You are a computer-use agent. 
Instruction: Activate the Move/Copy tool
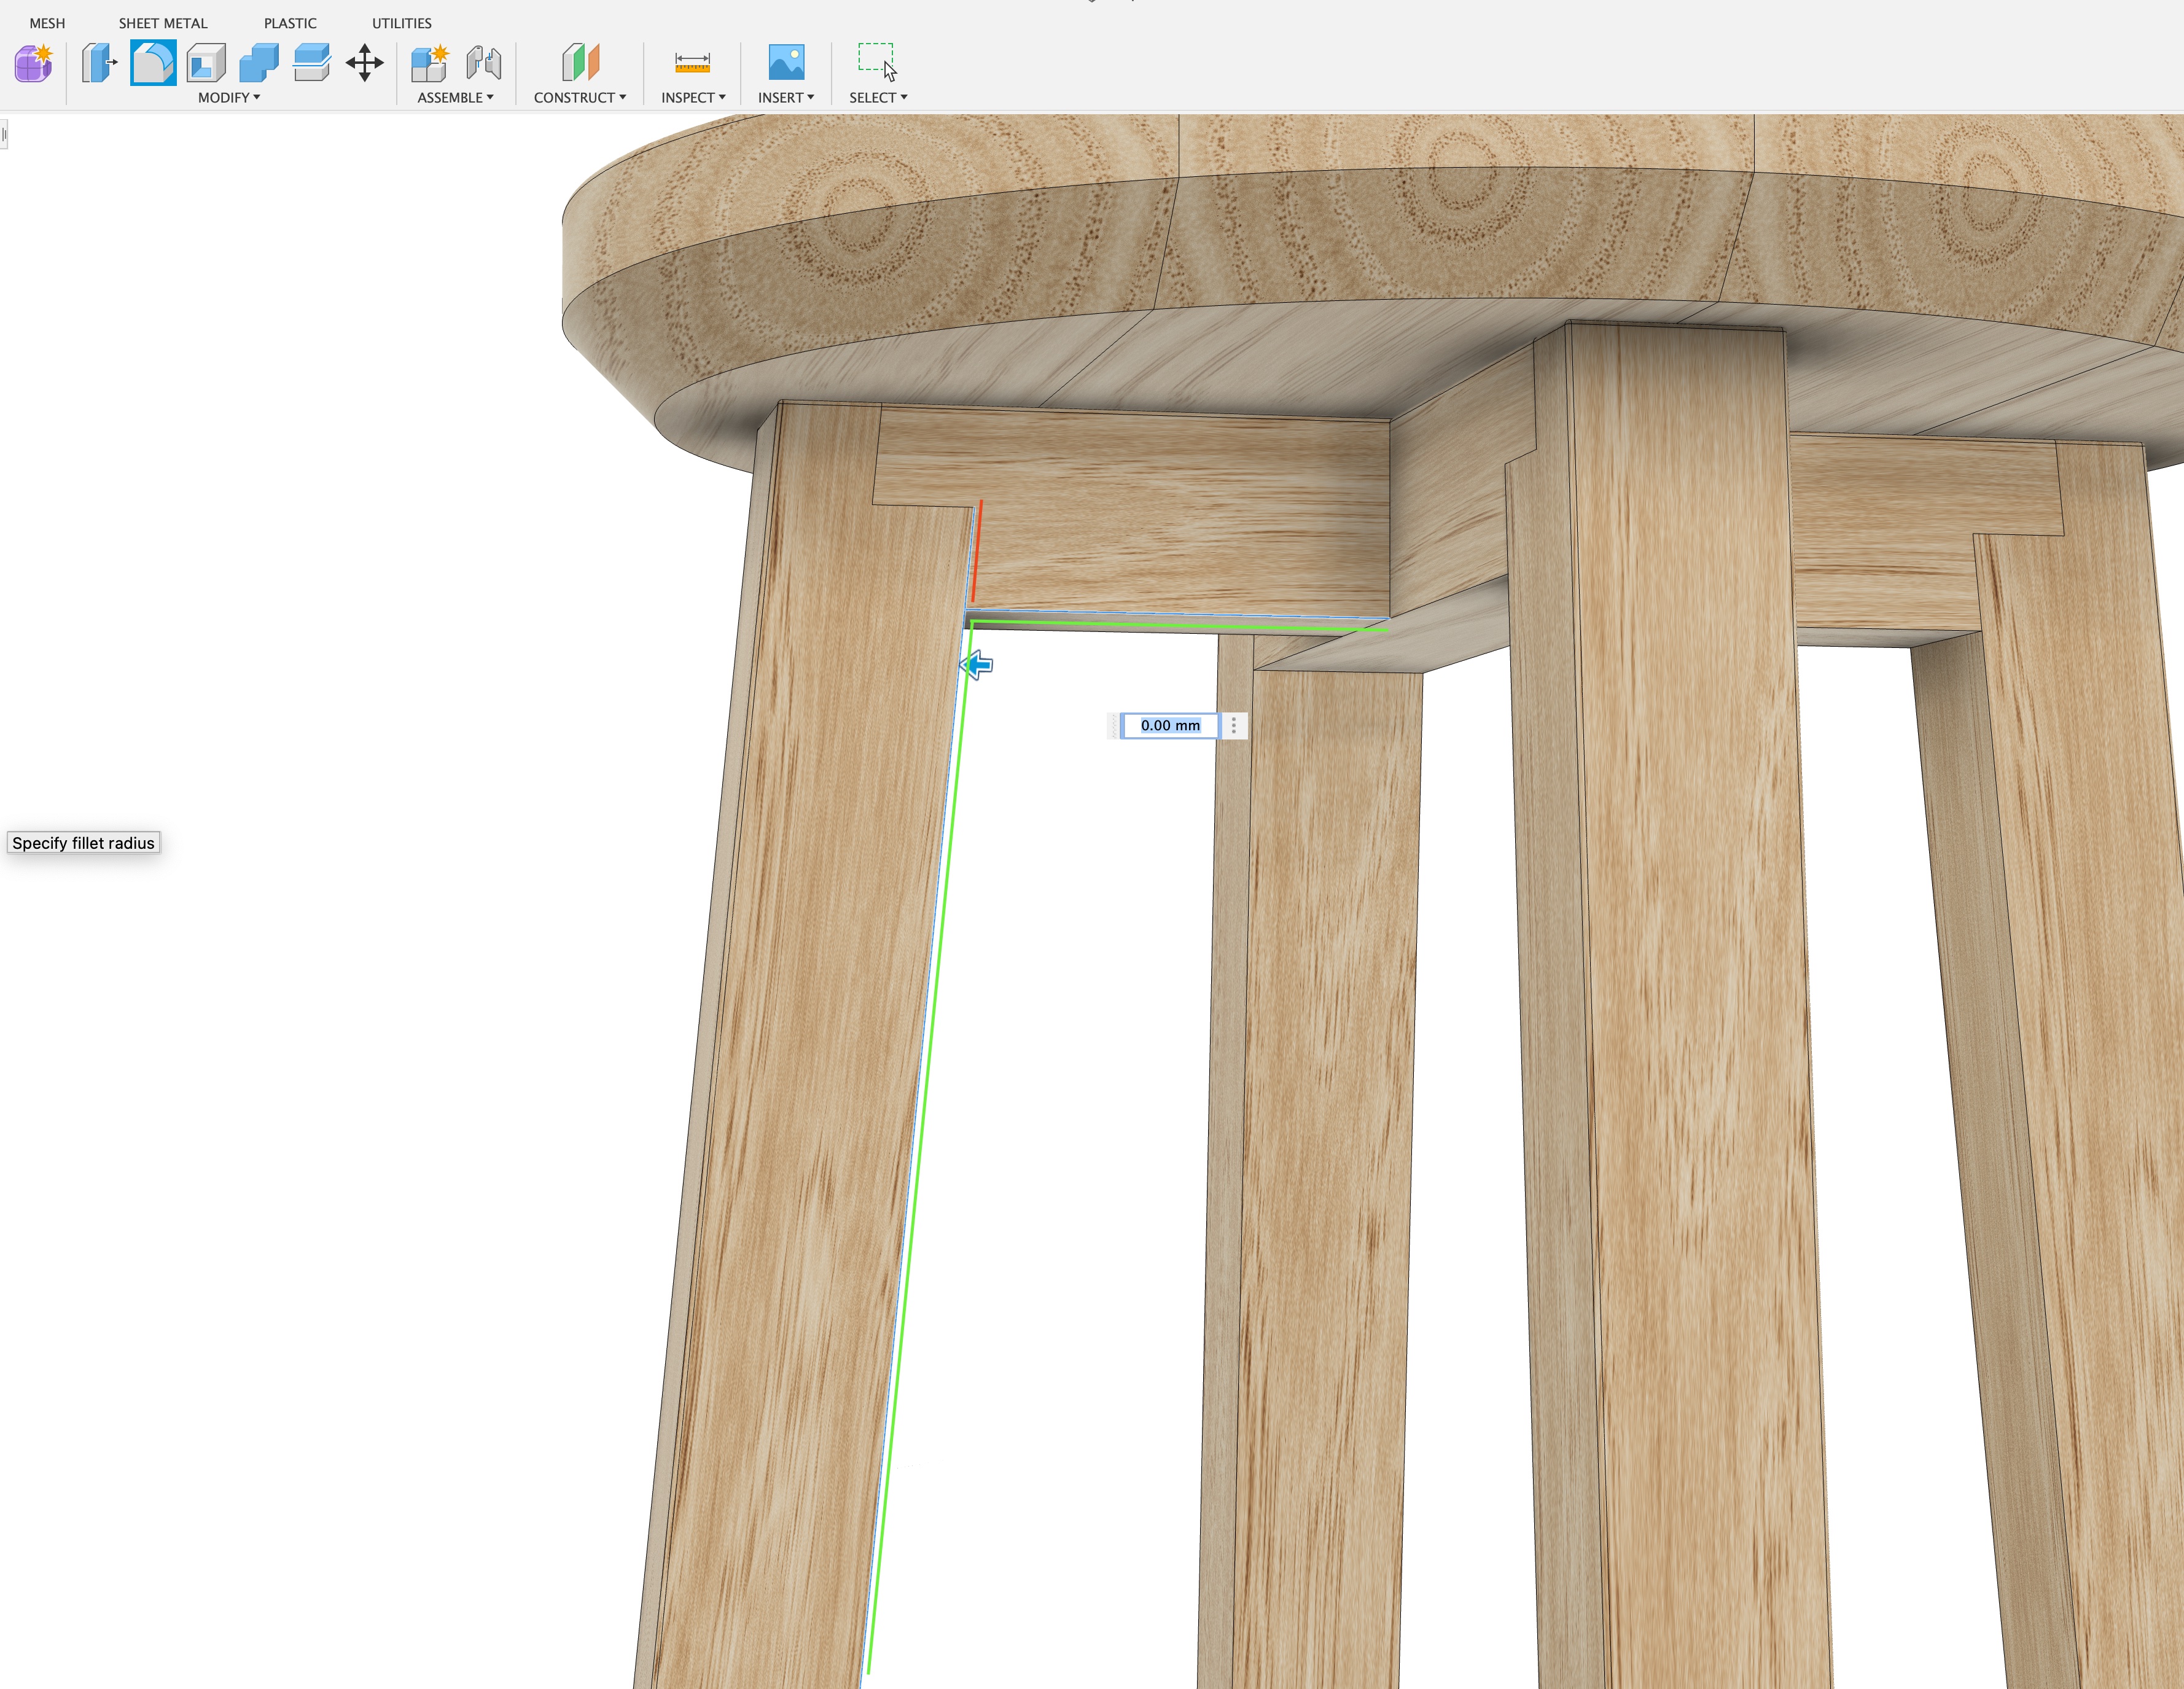coord(364,62)
